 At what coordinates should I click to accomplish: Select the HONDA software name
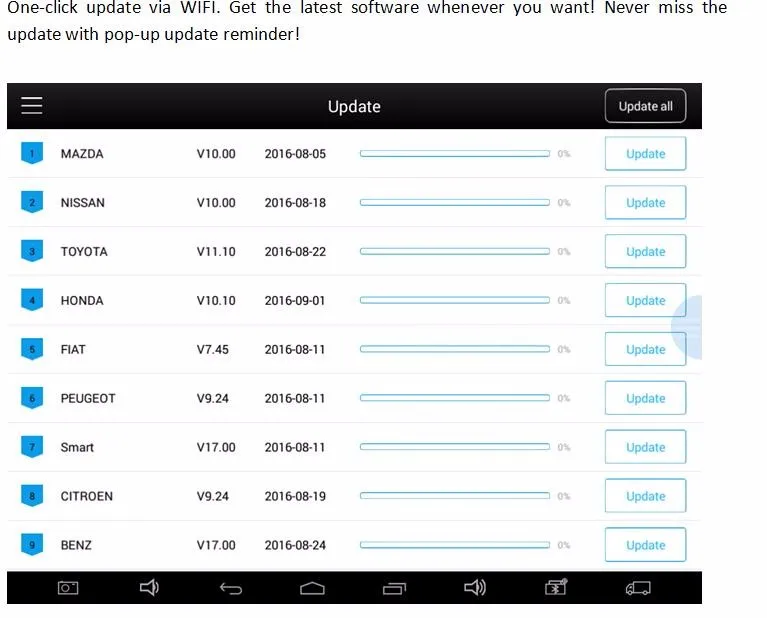(82, 300)
